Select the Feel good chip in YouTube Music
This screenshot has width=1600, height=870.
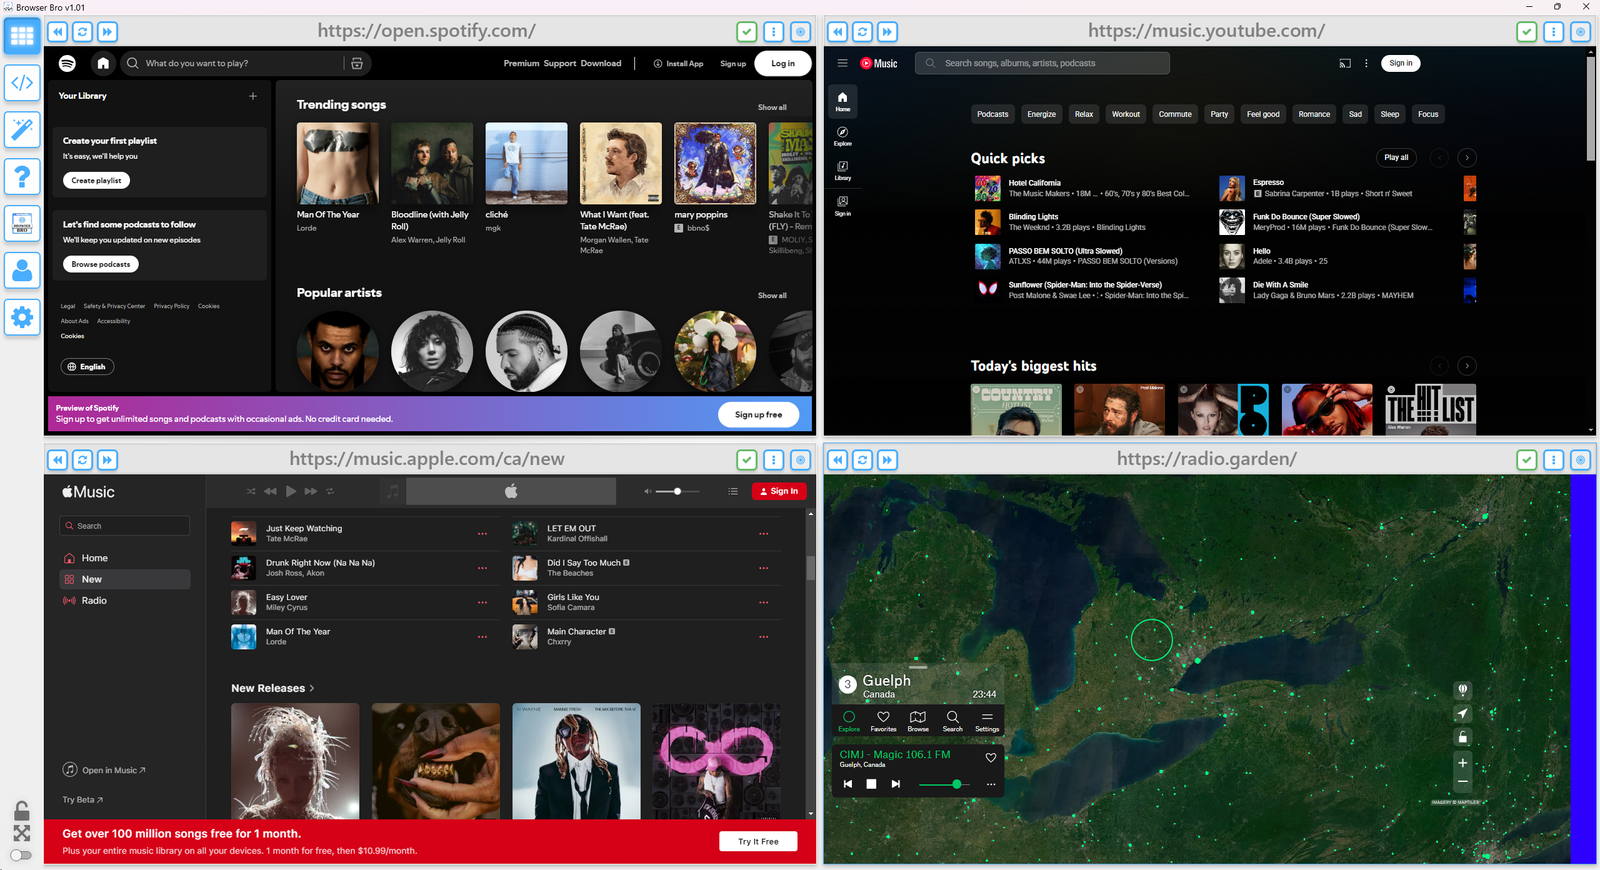tap(1263, 114)
